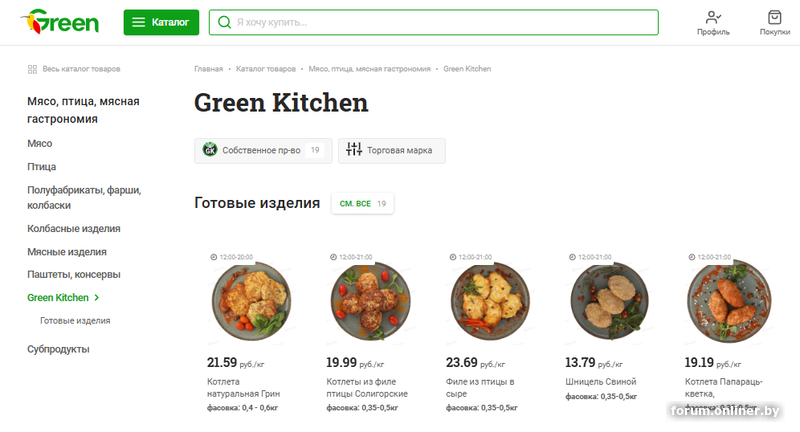Select Green Kitchen in the sidebar
The width and height of the screenshot is (800, 432).
point(58,297)
